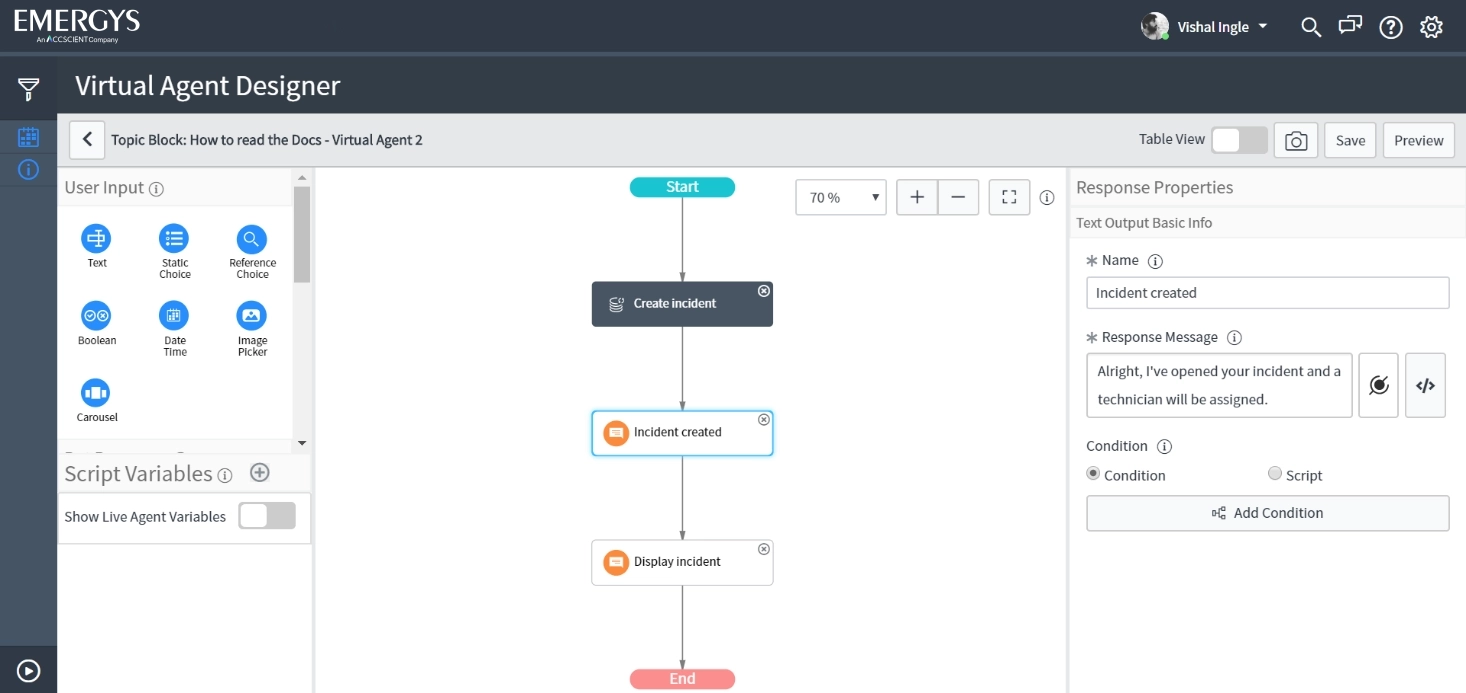Image resolution: width=1466 pixels, height=693 pixels.
Task: Toggle Table View switch
Action: [x=1240, y=140]
